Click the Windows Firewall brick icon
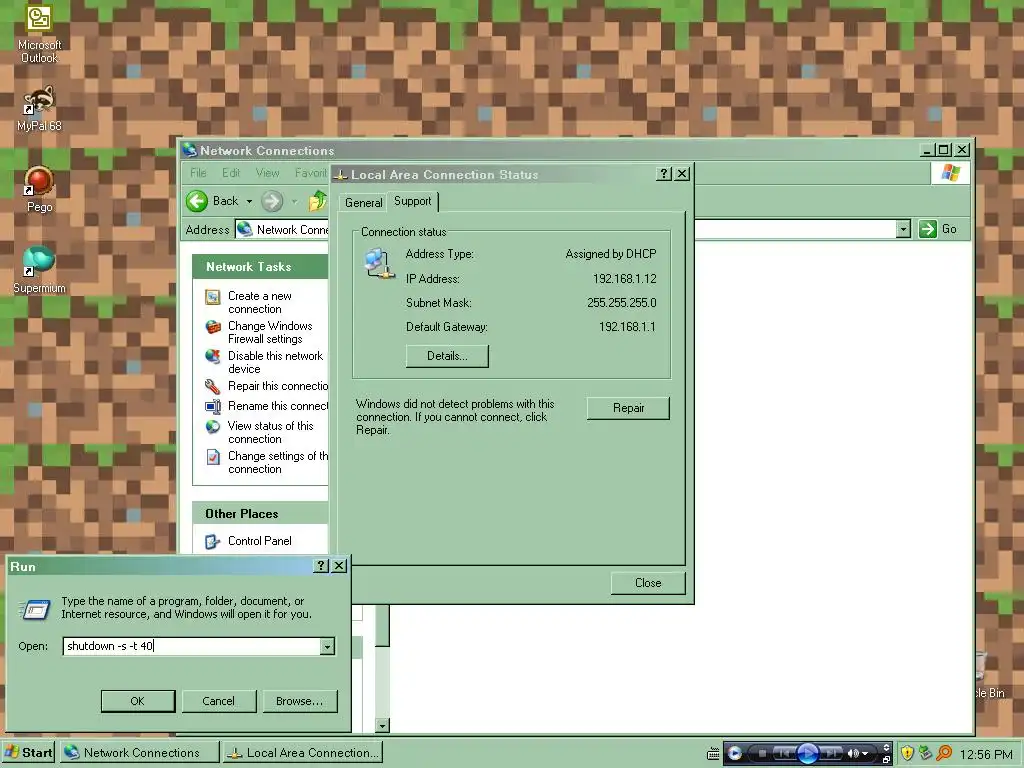This screenshot has width=1024, height=768. (213, 327)
